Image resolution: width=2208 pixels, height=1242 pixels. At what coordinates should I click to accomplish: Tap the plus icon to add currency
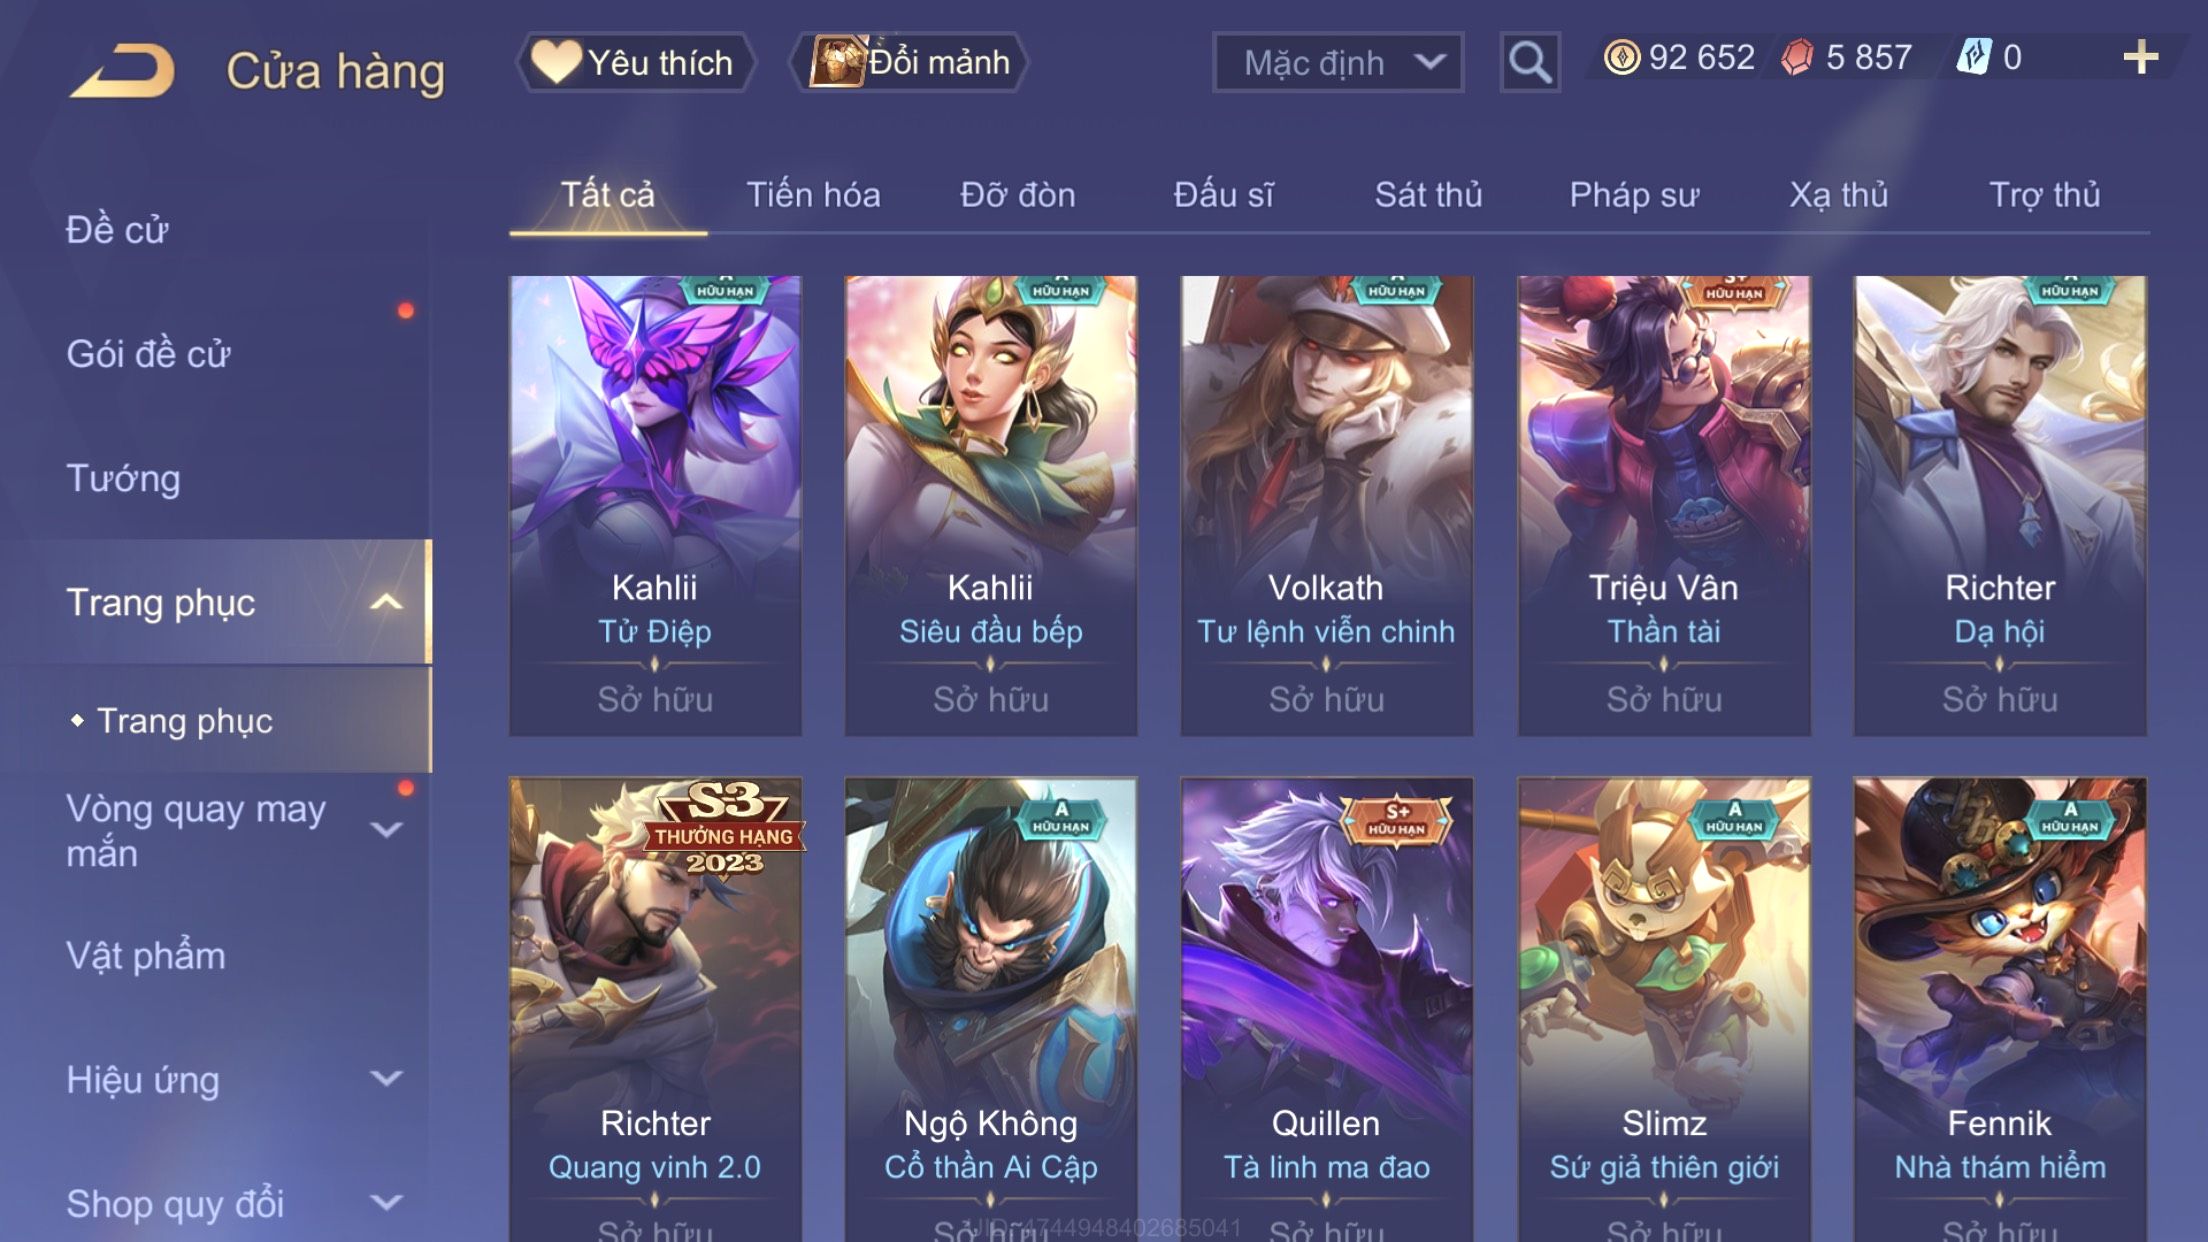click(x=2140, y=57)
